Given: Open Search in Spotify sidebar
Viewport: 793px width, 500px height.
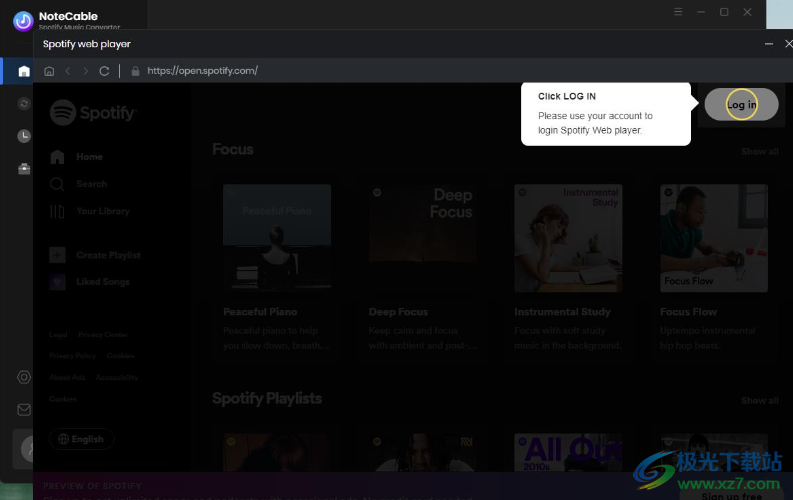Looking at the screenshot, I should tap(92, 184).
